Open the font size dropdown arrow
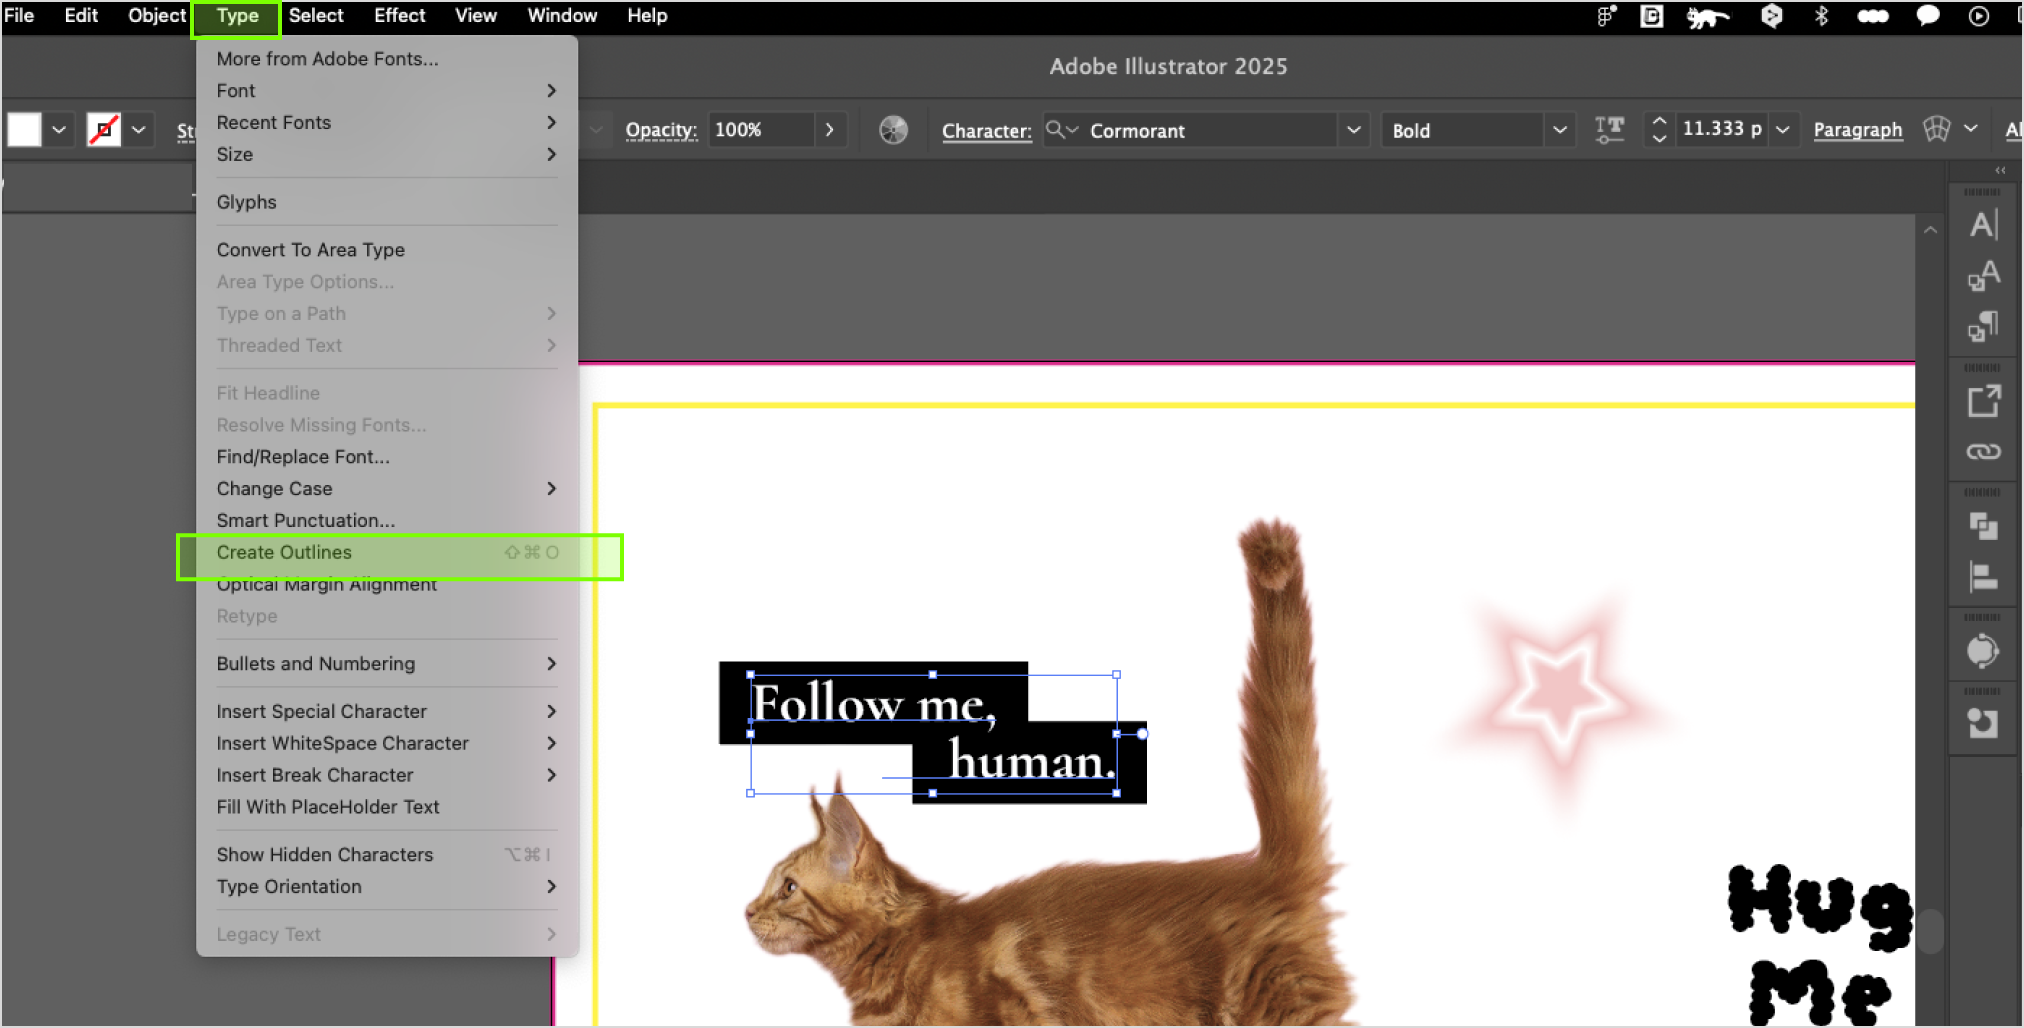The image size is (2024, 1028). (1782, 130)
